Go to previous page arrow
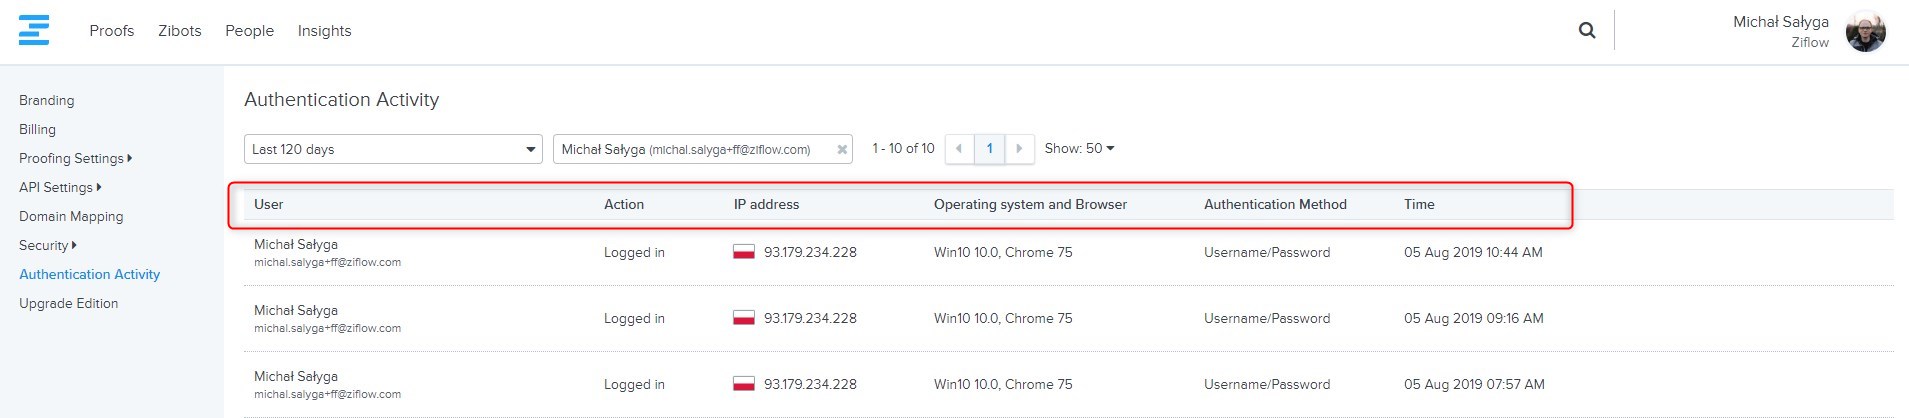1909x418 pixels. pos(959,149)
